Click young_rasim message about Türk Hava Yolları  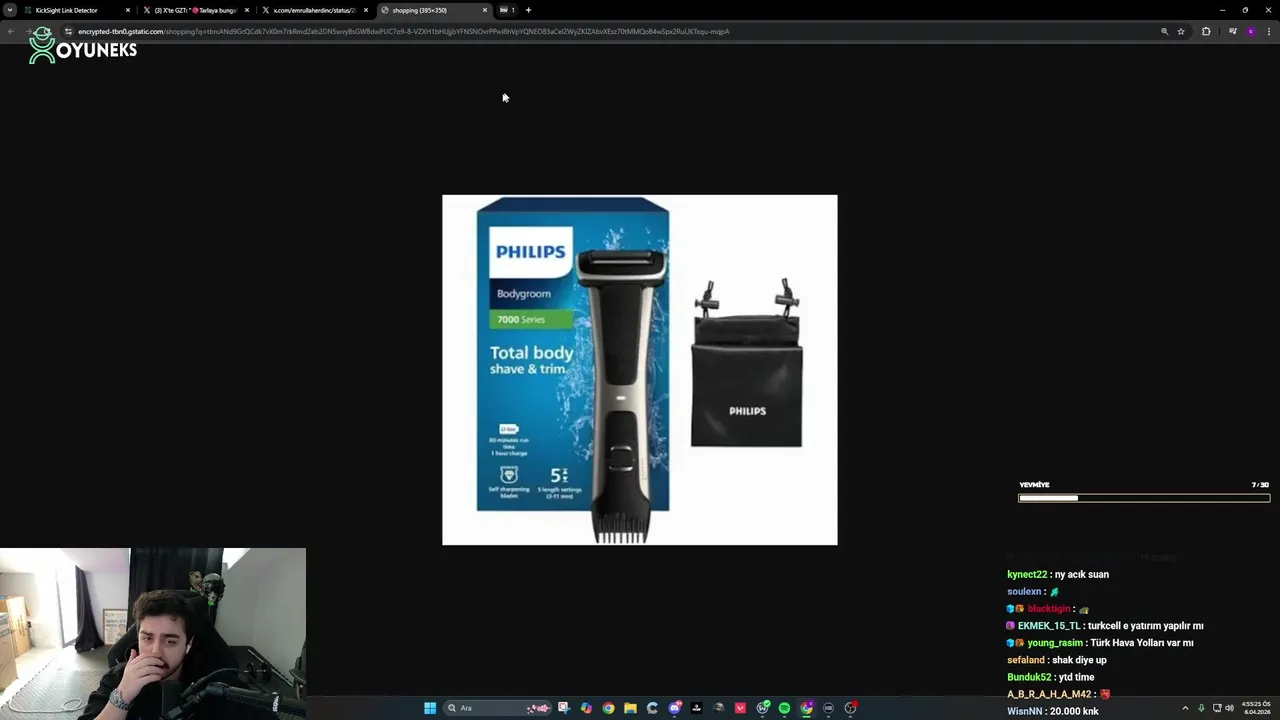coord(1100,642)
